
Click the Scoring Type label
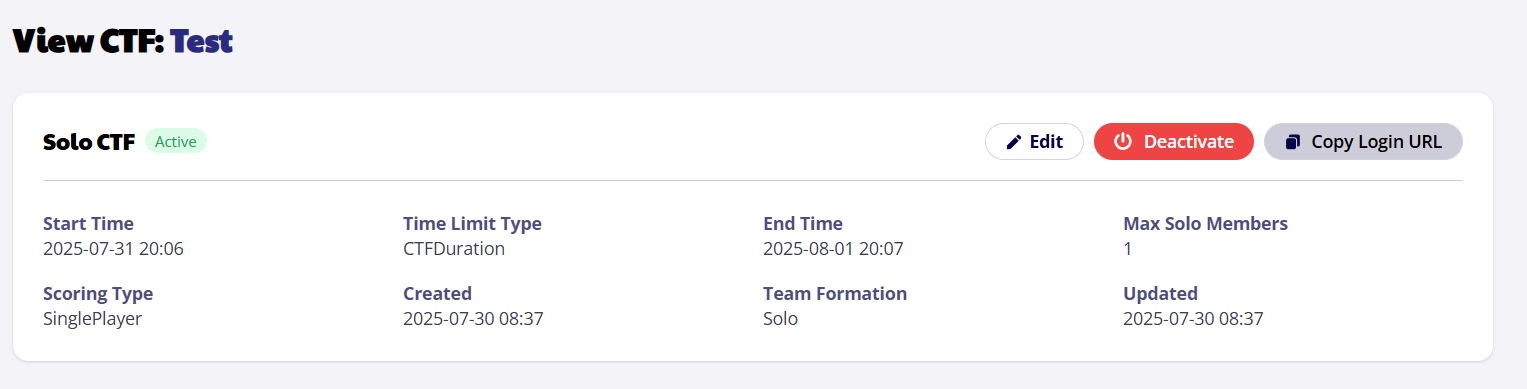click(x=98, y=294)
